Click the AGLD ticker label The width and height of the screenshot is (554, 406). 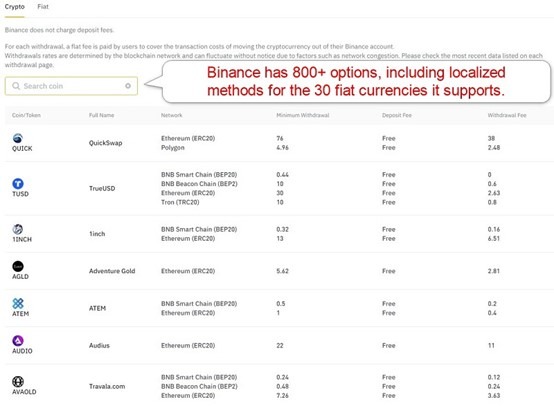pyautogui.click(x=20, y=277)
